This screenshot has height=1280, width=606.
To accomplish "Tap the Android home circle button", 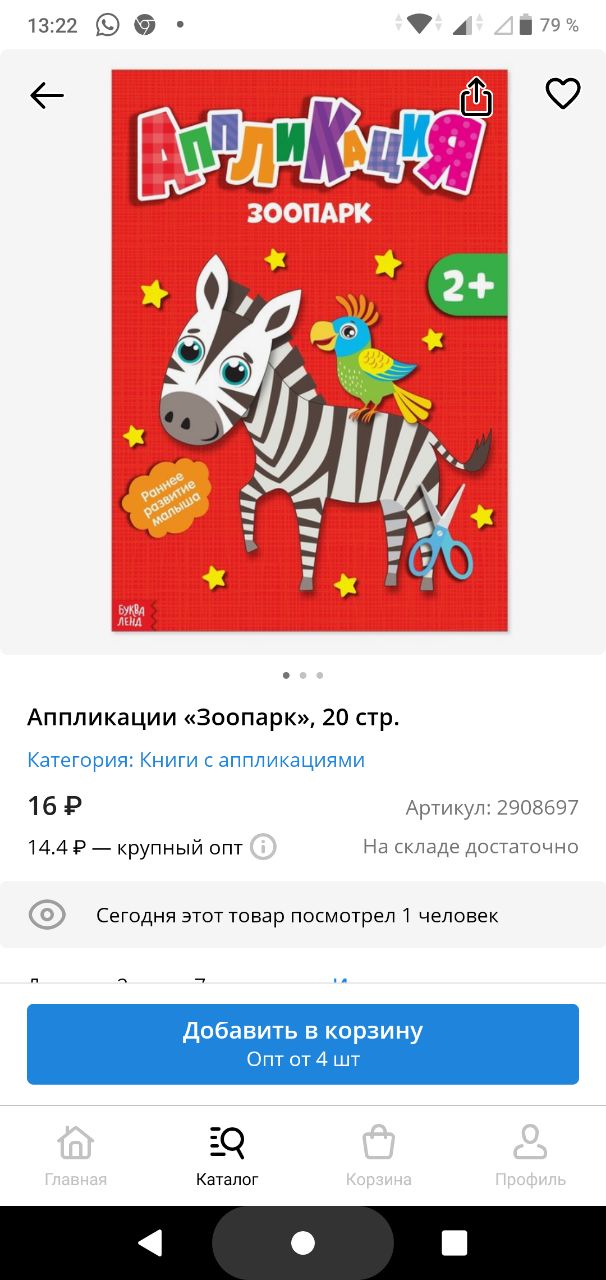I will point(303,1243).
